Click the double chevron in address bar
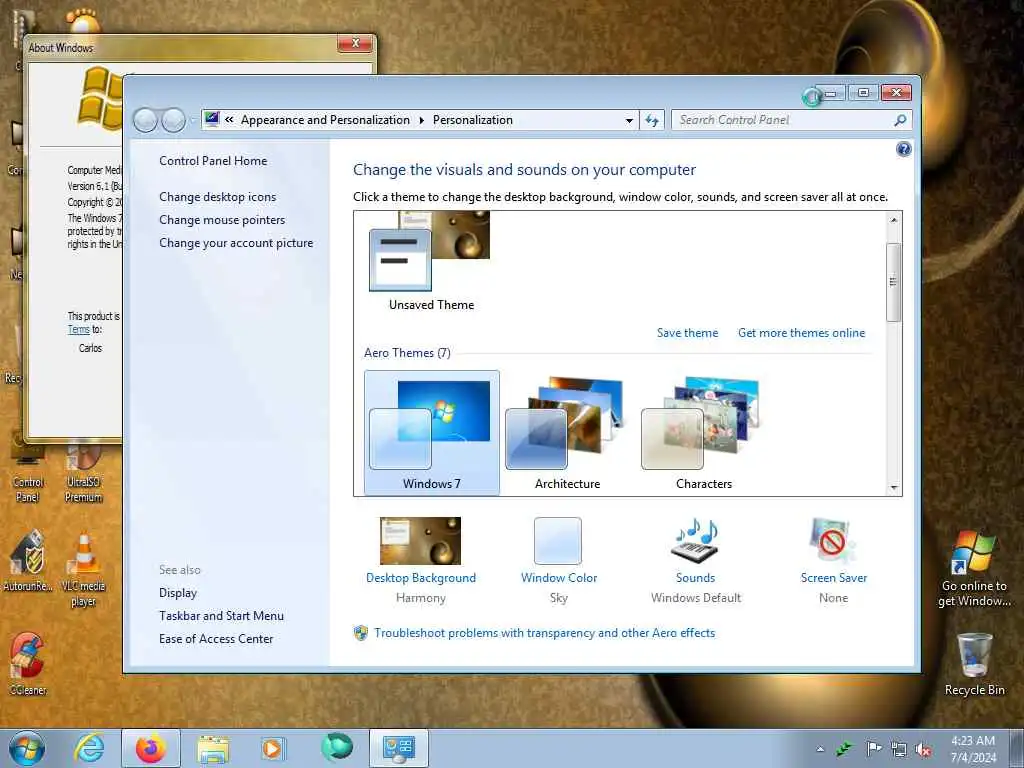Image resolution: width=1024 pixels, height=768 pixels. tap(229, 120)
